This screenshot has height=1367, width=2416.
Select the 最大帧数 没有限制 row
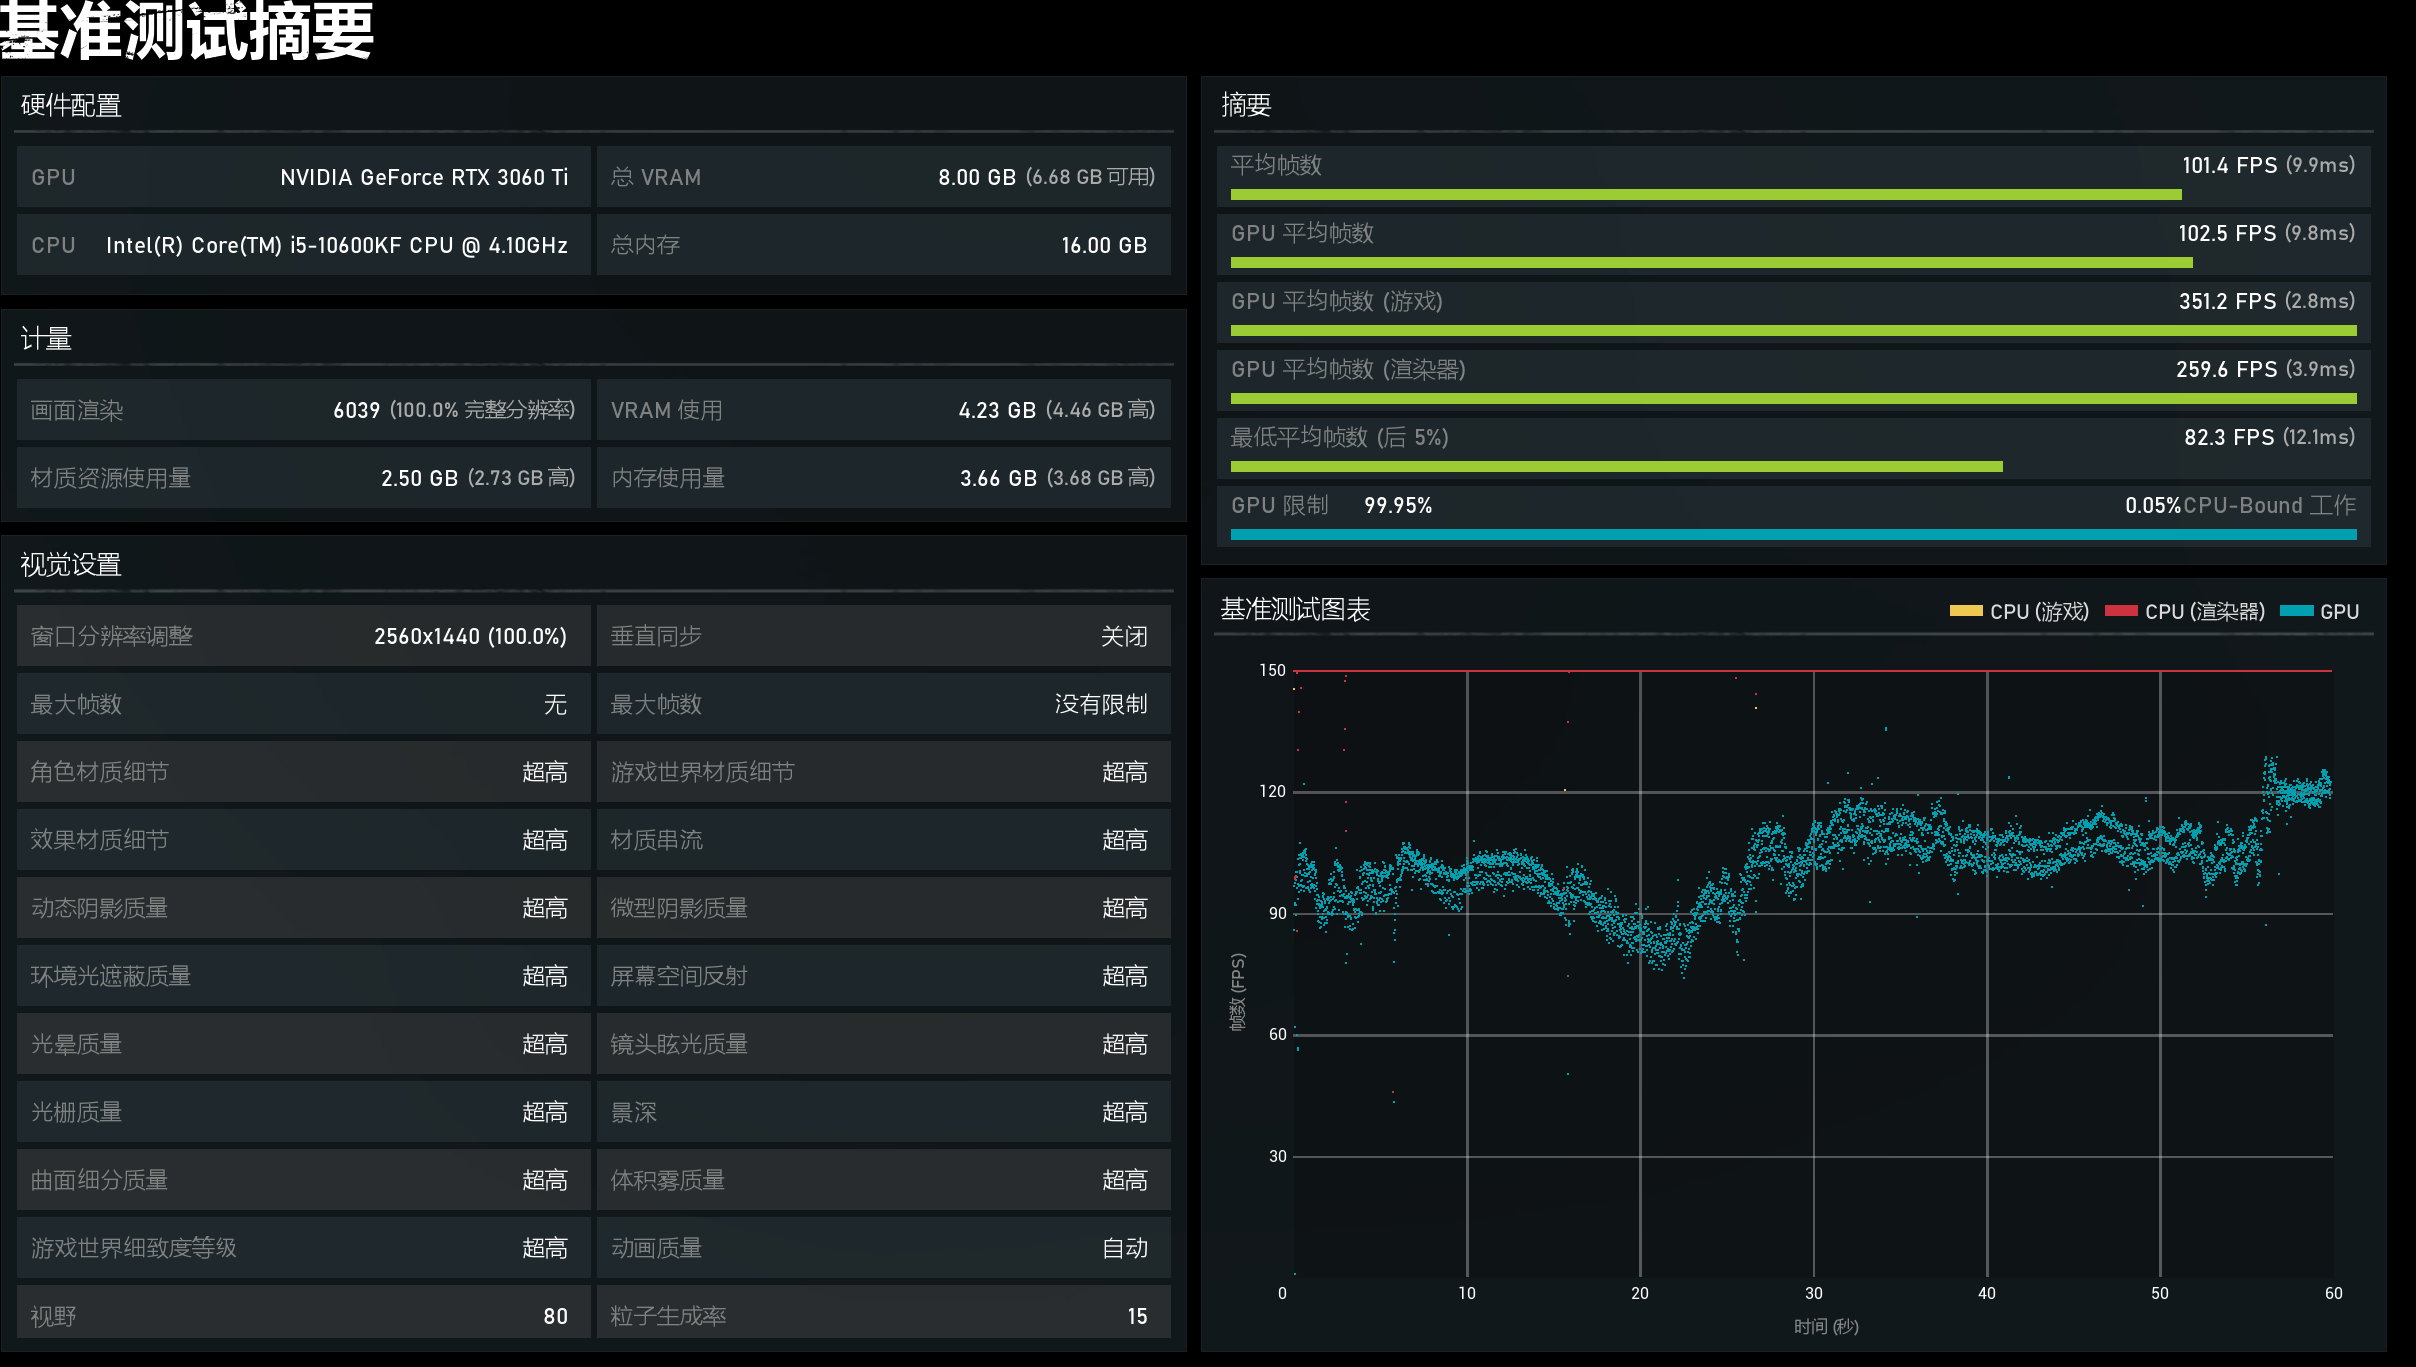pyautogui.click(x=883, y=704)
